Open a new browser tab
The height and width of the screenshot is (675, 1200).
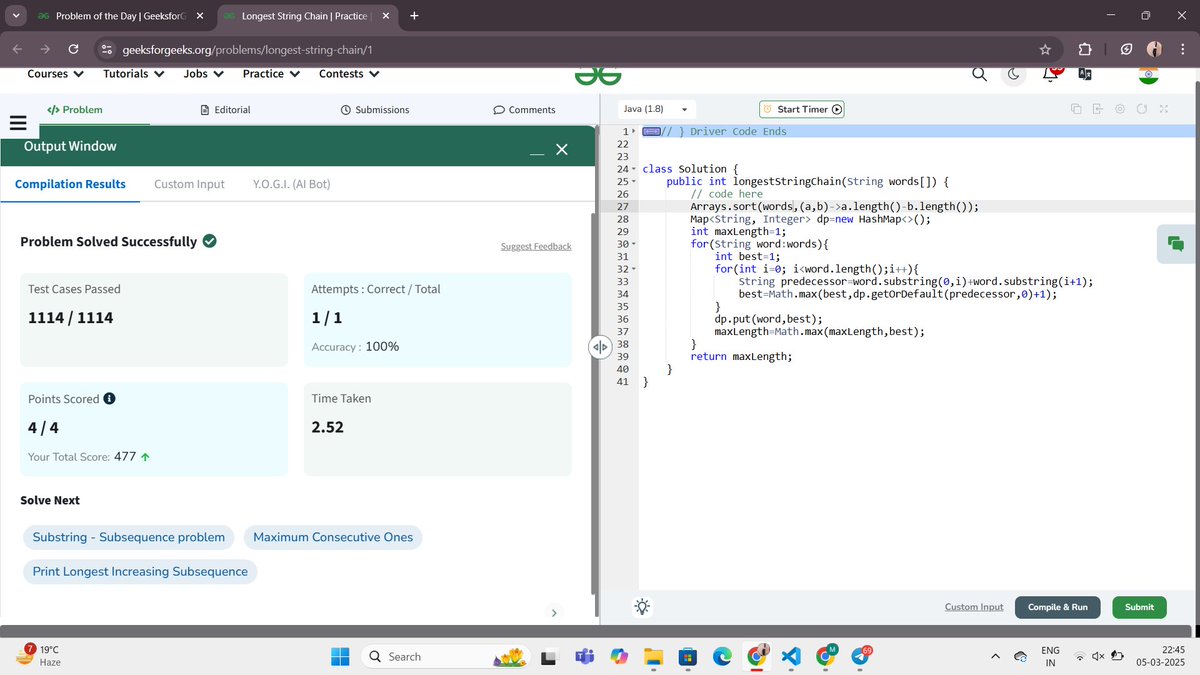(415, 15)
